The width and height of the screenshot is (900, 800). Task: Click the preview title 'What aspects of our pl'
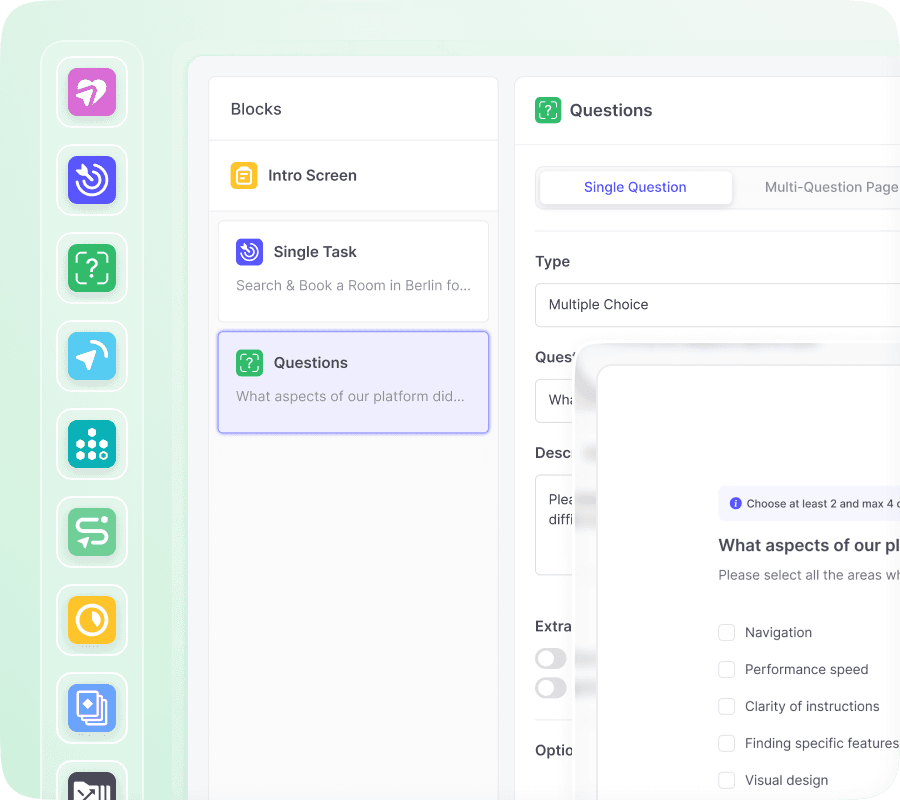(809, 545)
